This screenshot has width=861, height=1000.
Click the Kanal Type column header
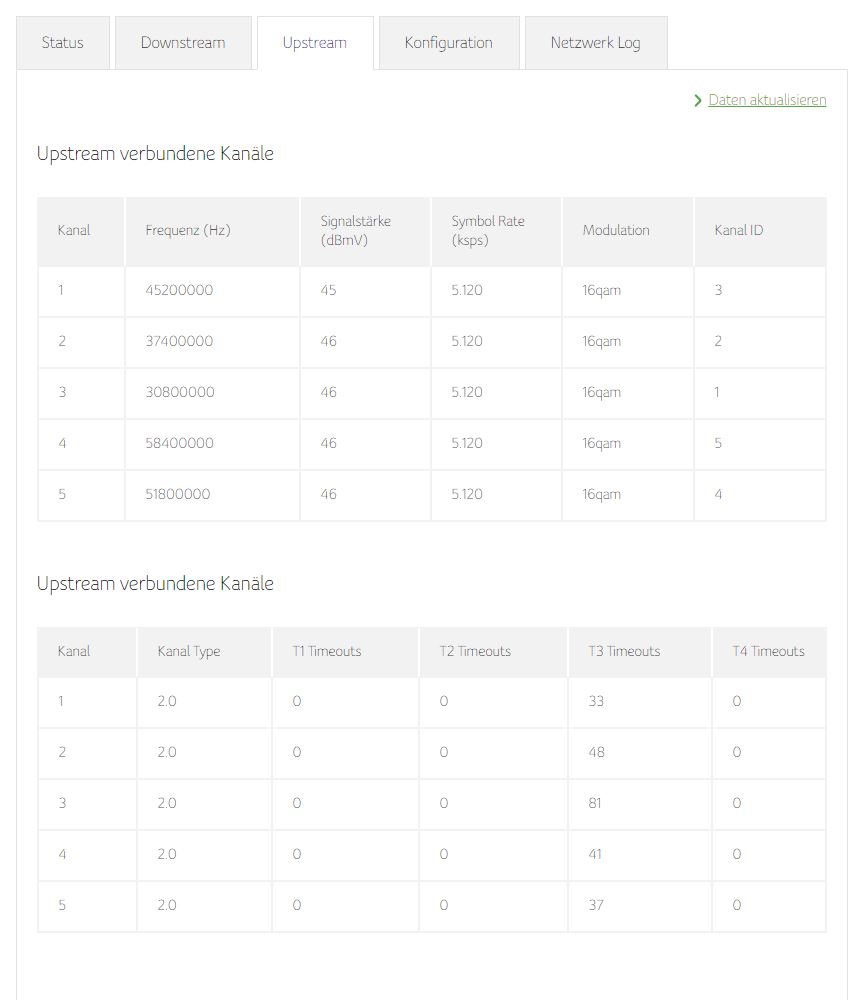(189, 651)
